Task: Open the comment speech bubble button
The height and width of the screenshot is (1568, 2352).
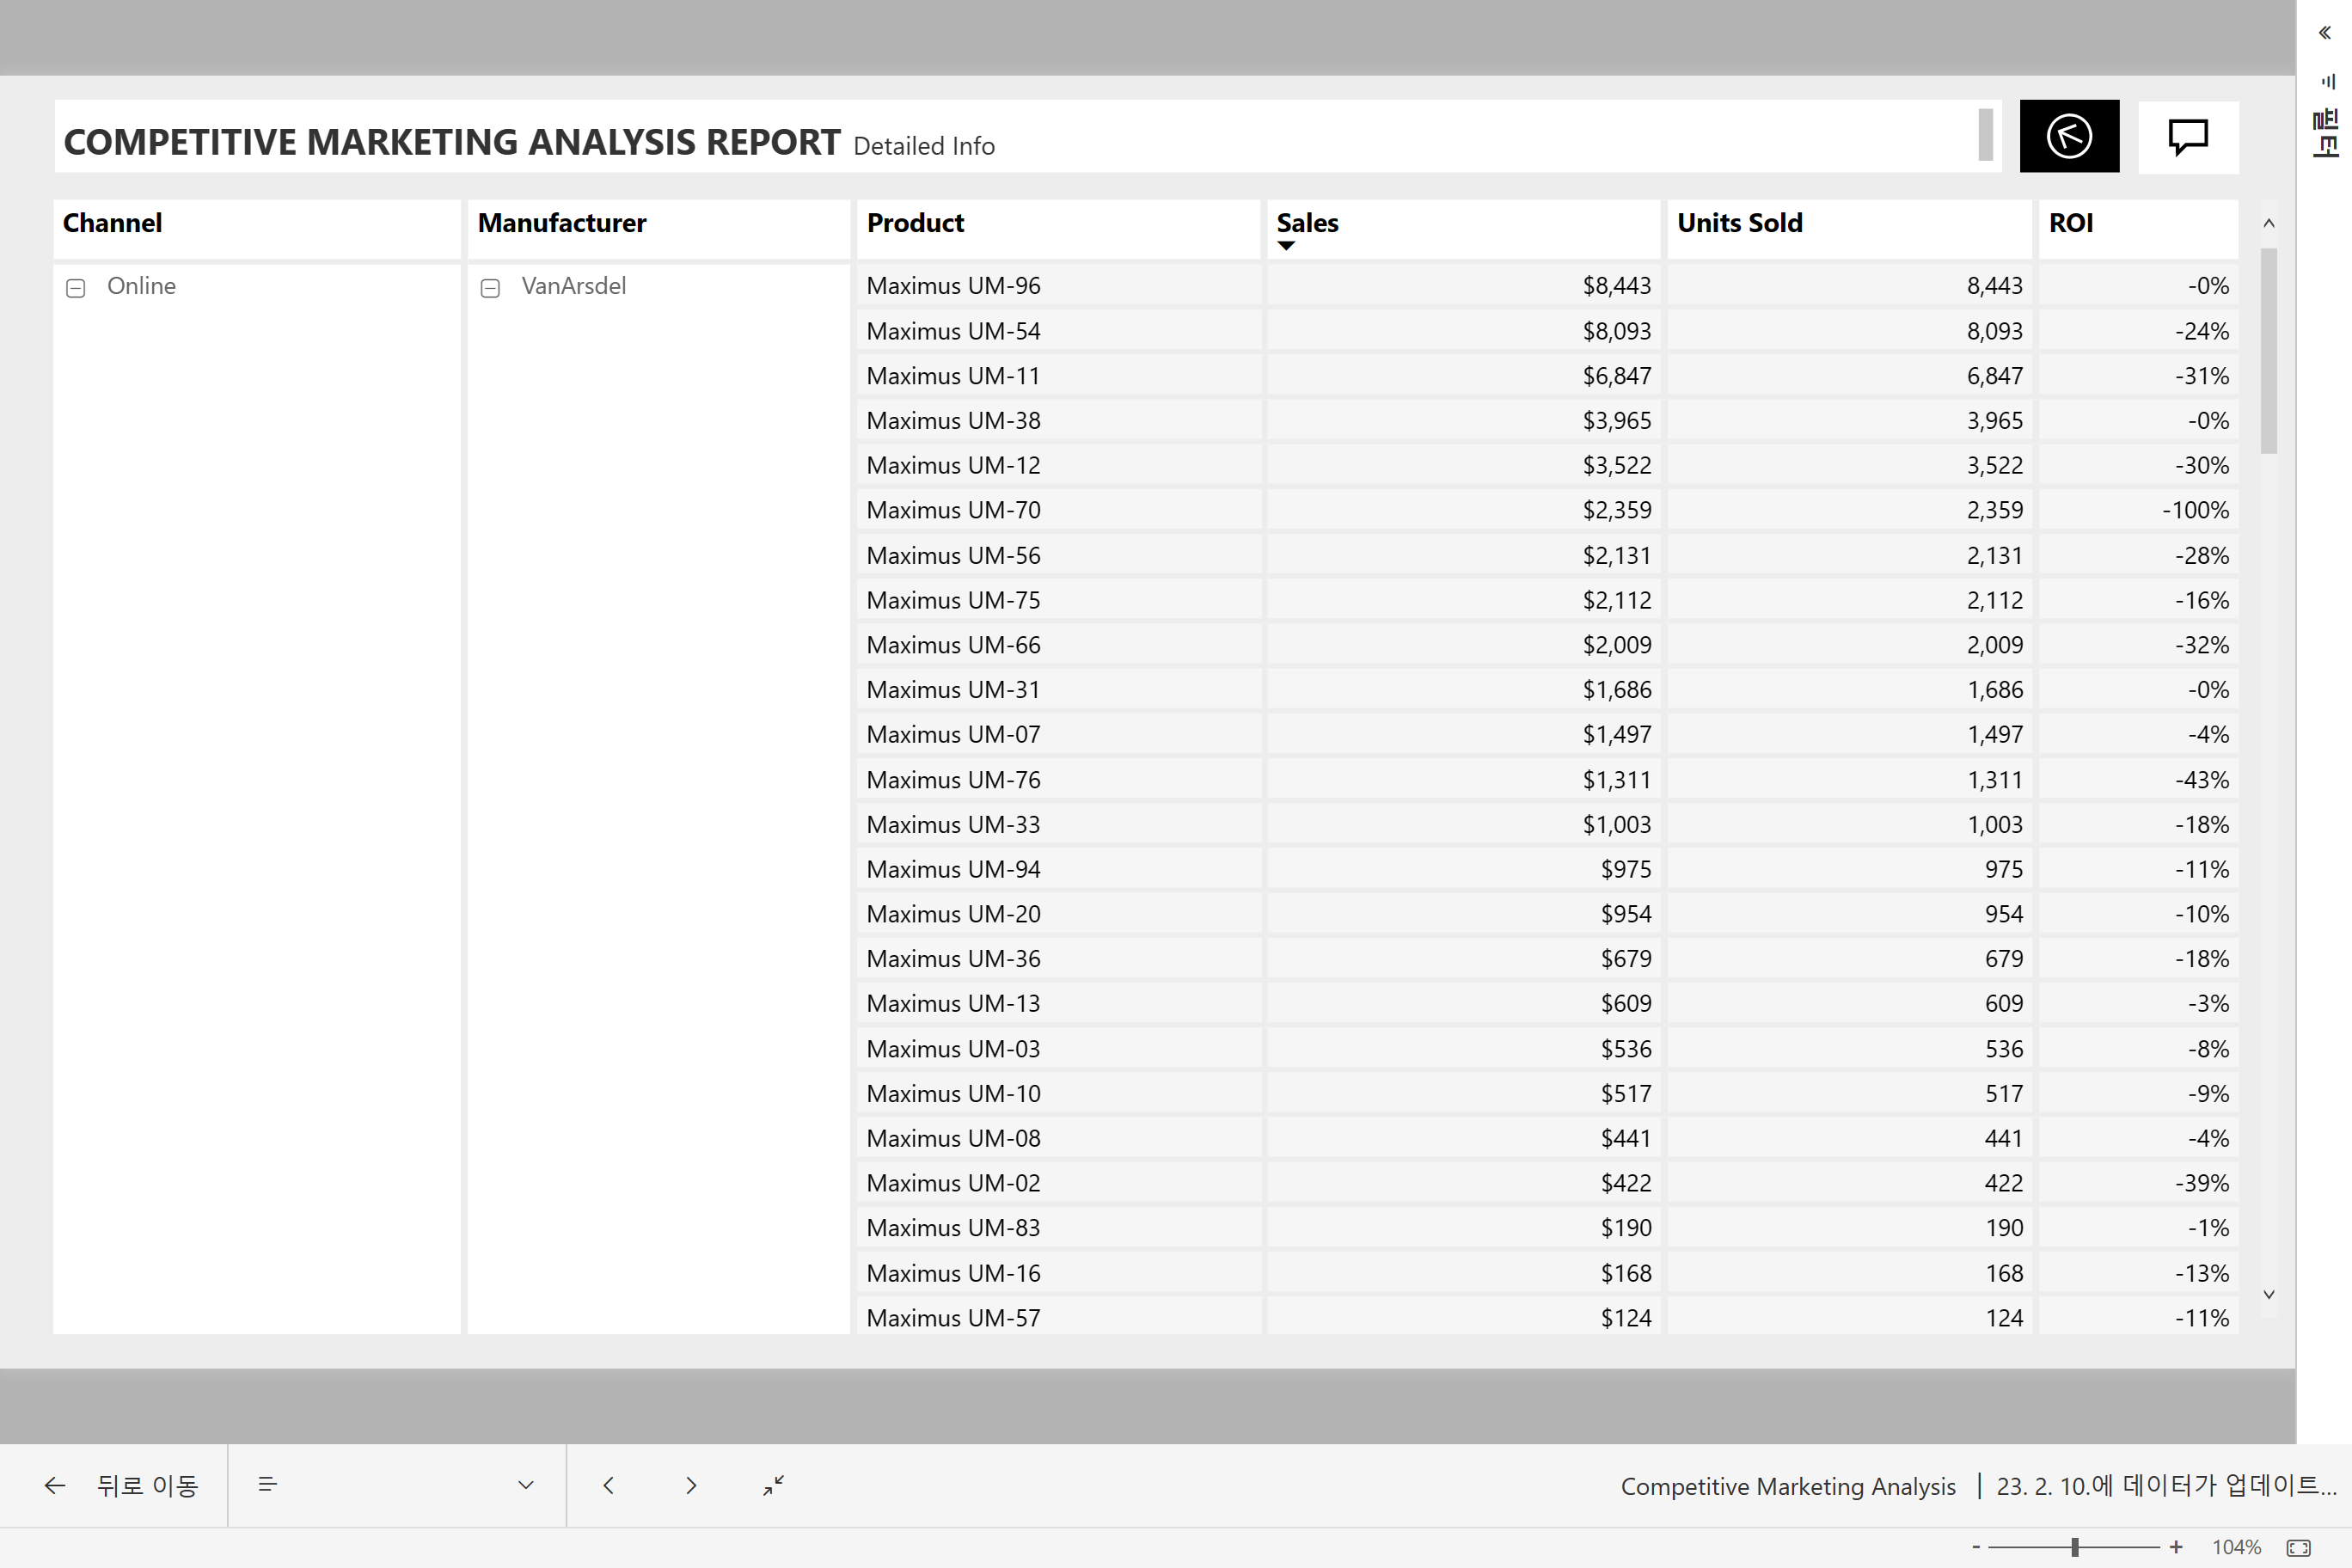Action: [2187, 136]
